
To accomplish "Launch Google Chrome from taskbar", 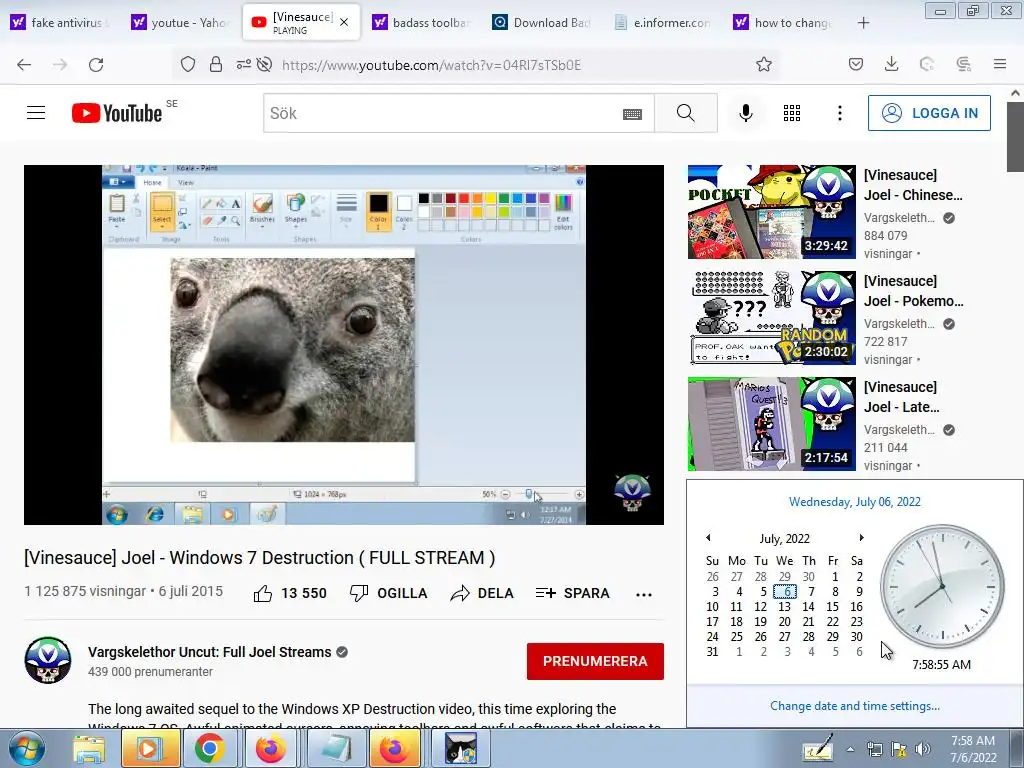I will [209, 748].
